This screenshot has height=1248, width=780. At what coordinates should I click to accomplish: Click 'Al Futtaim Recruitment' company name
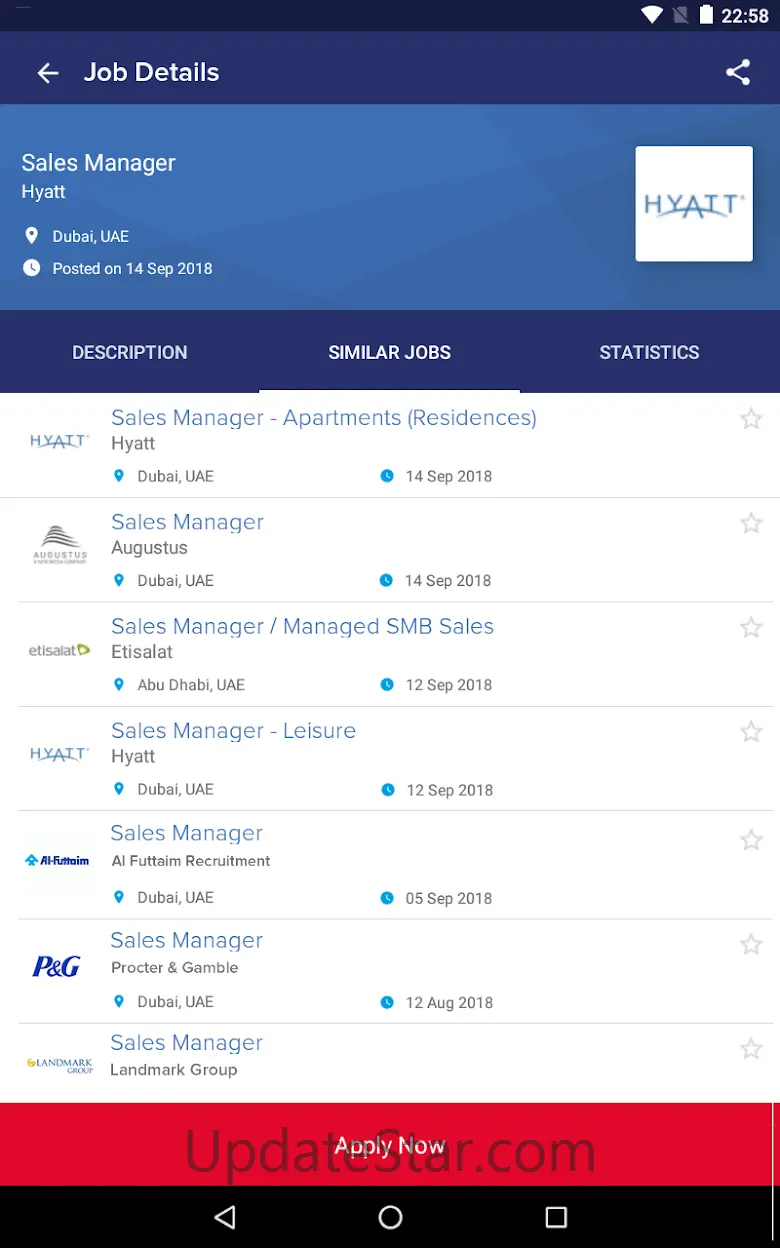coord(191,861)
